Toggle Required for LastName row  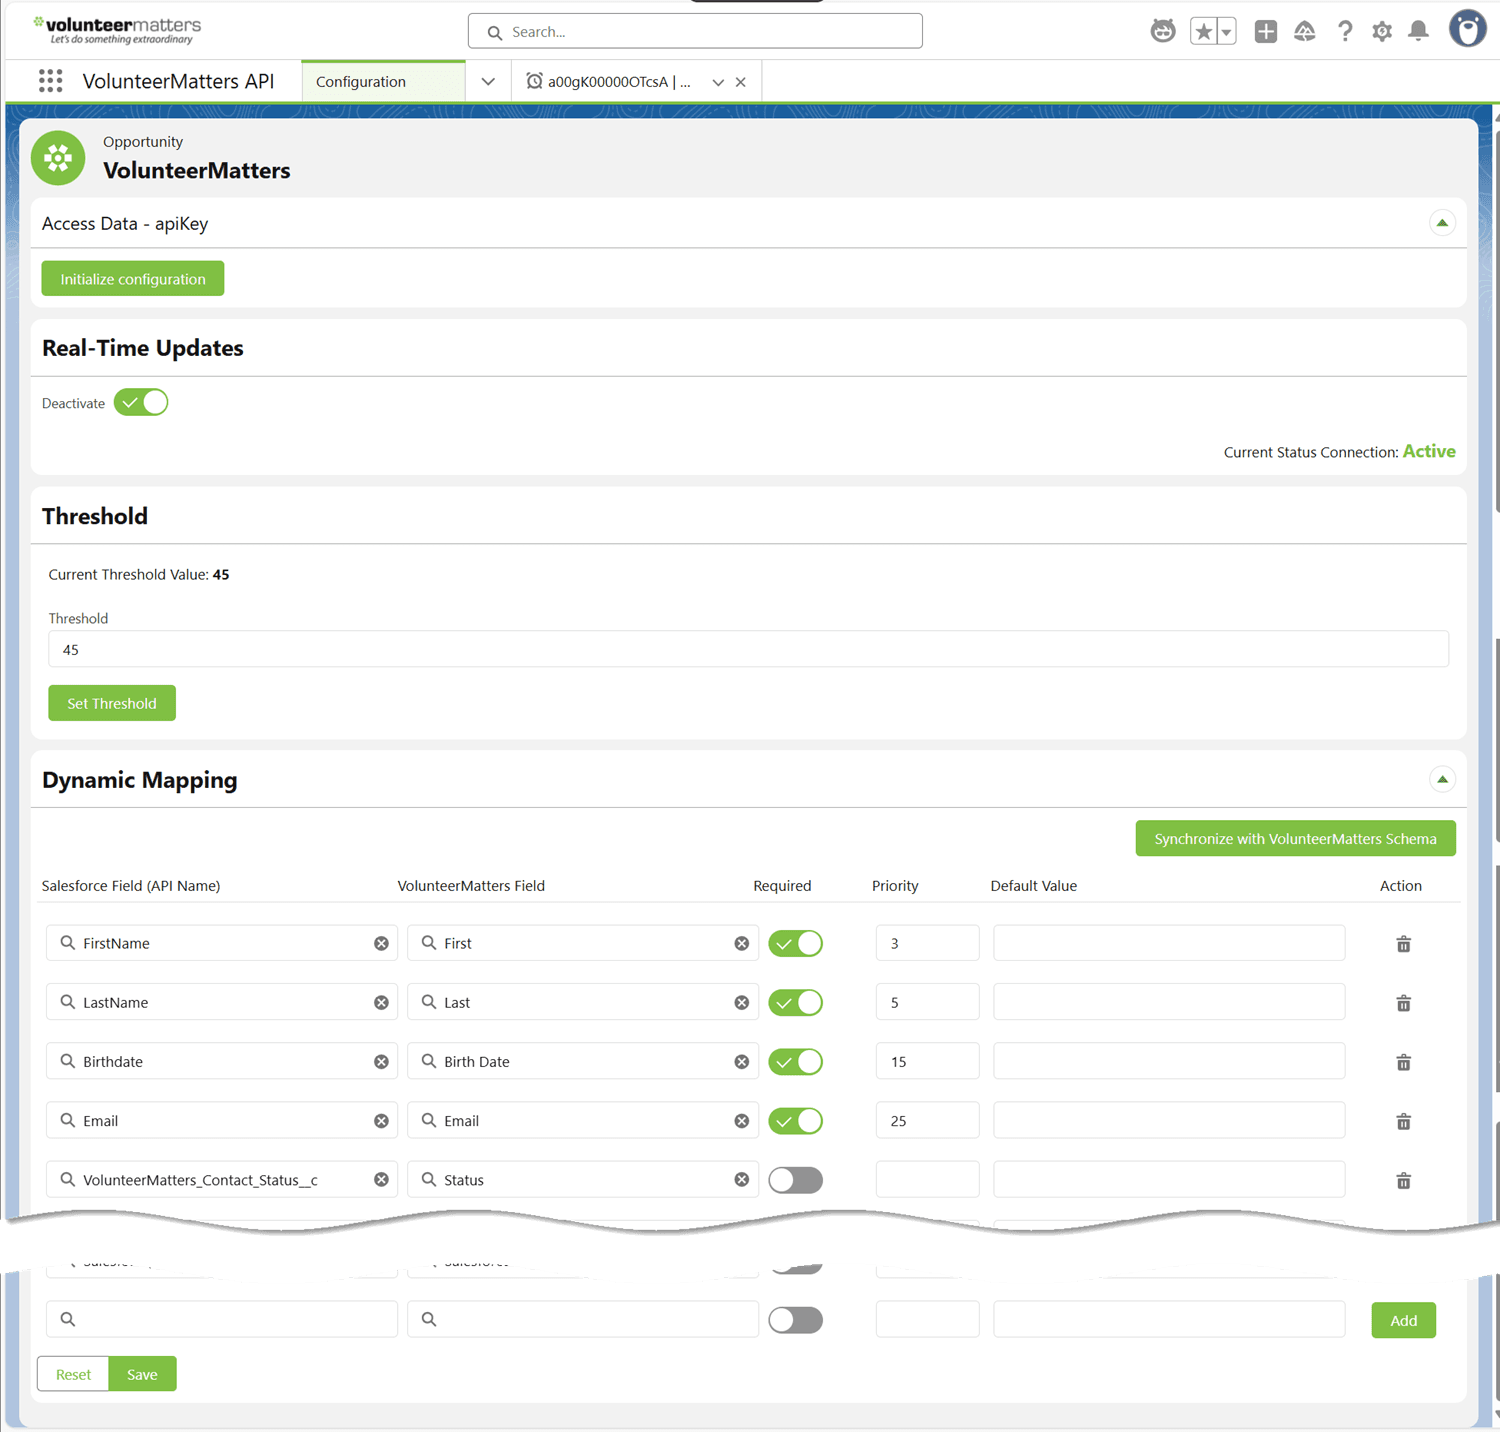click(x=795, y=1002)
